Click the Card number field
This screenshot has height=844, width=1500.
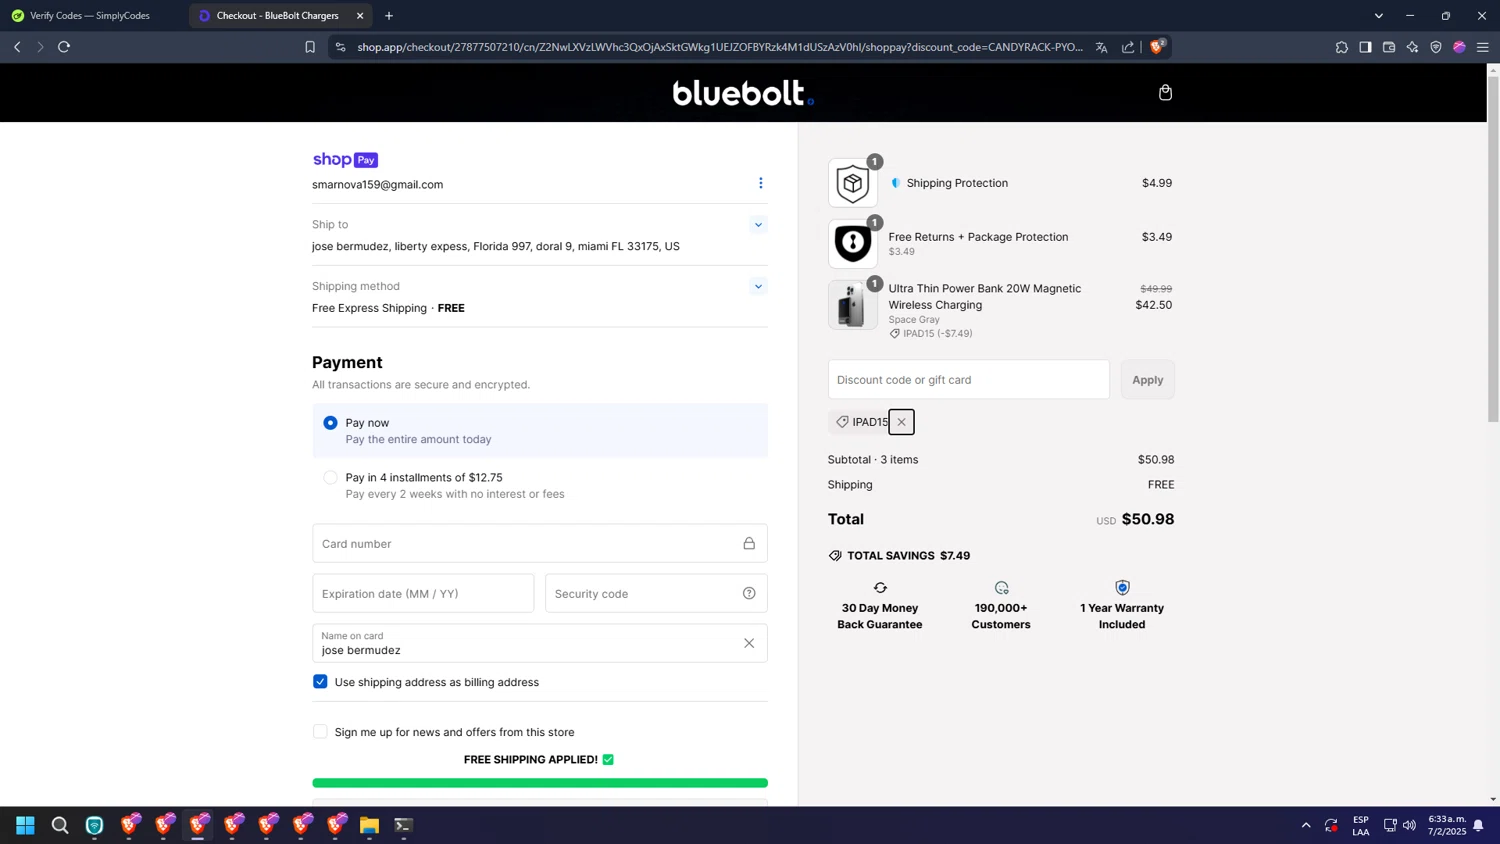(540, 543)
